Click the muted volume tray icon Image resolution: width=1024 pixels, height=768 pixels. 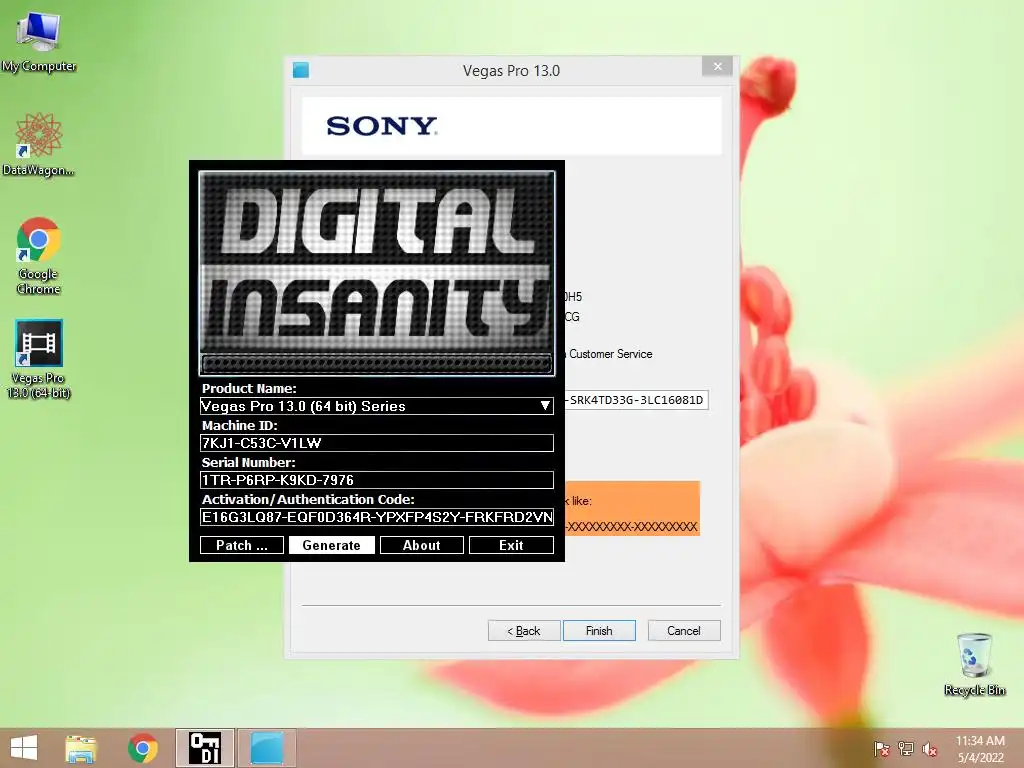click(929, 748)
